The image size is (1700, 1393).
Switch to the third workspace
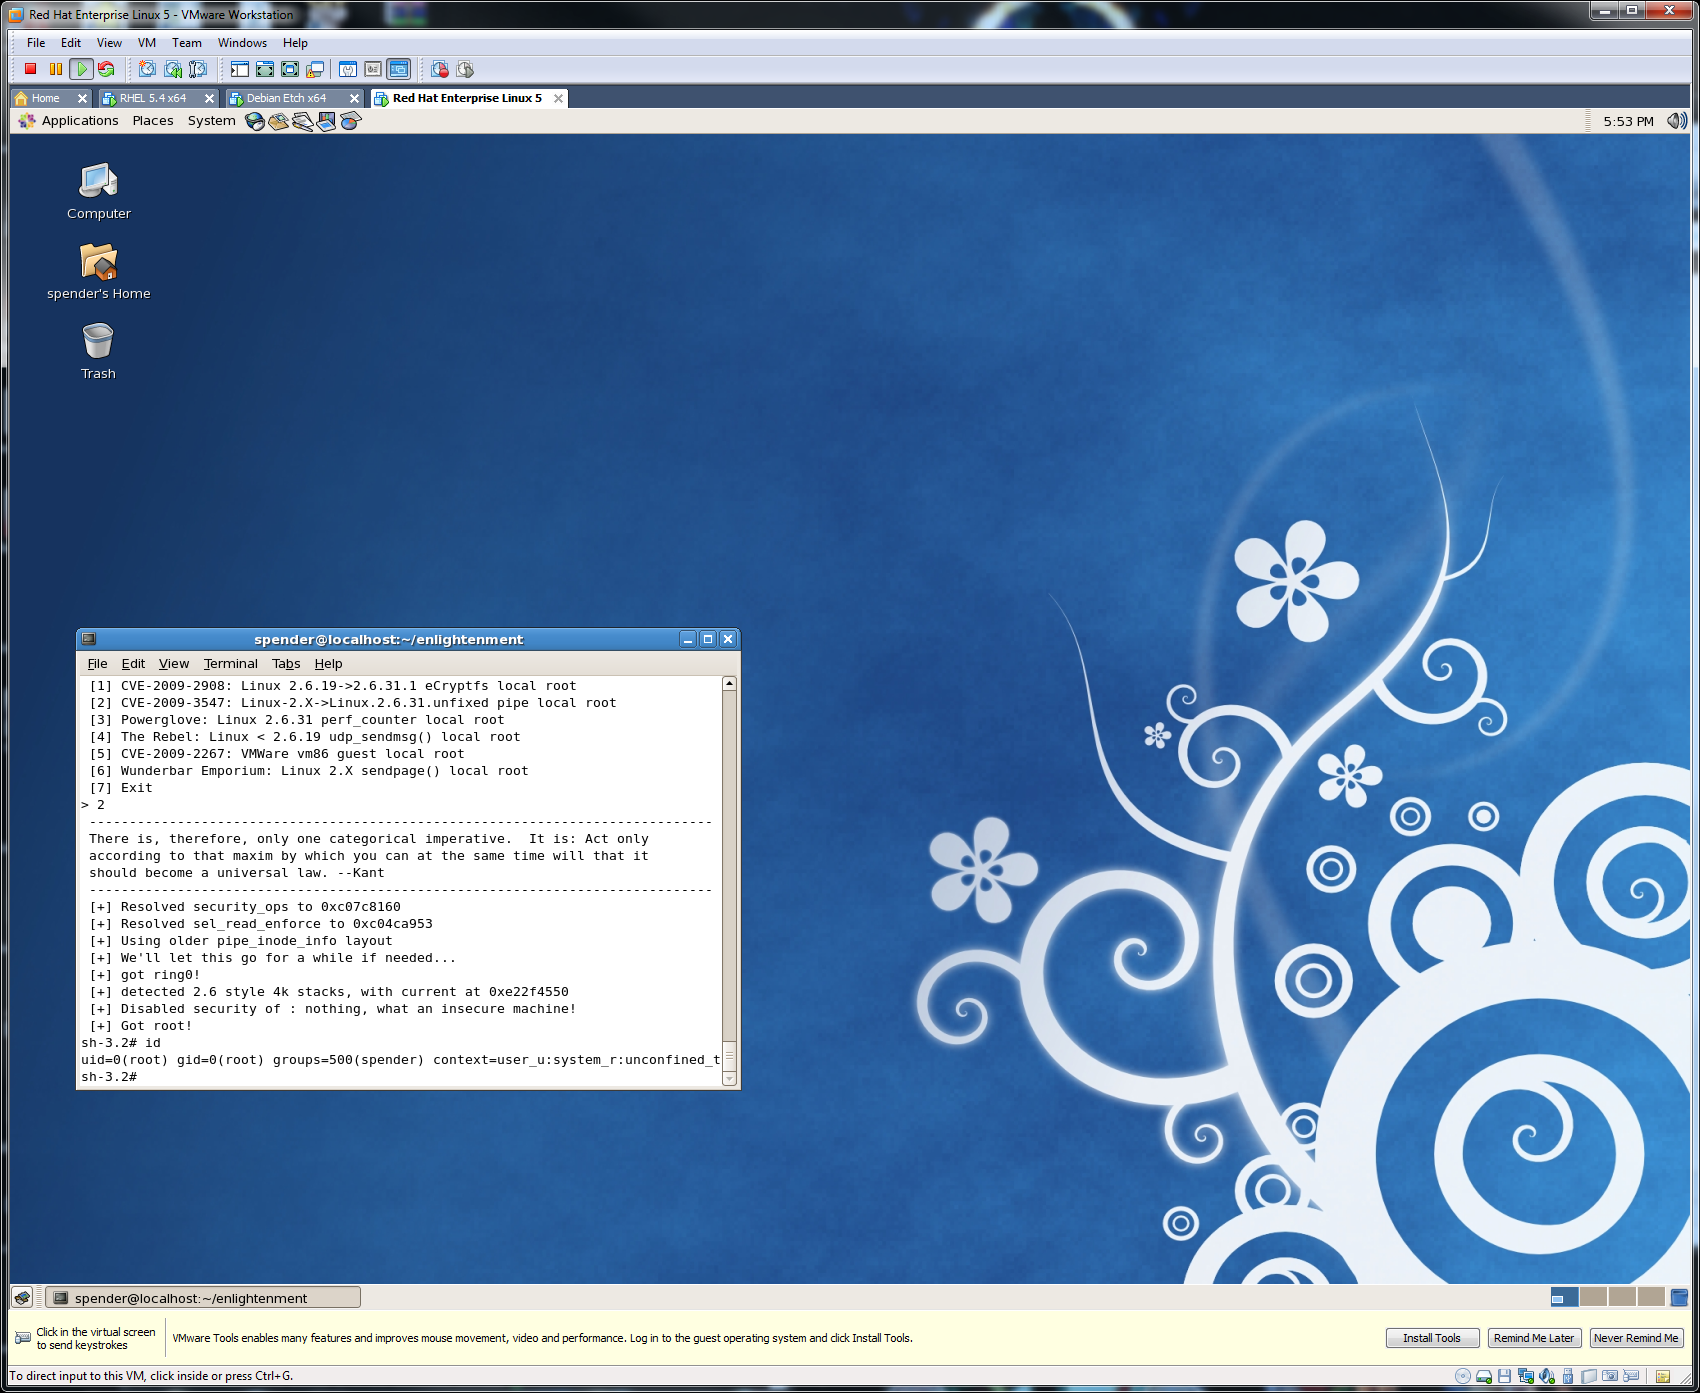[1622, 1298]
